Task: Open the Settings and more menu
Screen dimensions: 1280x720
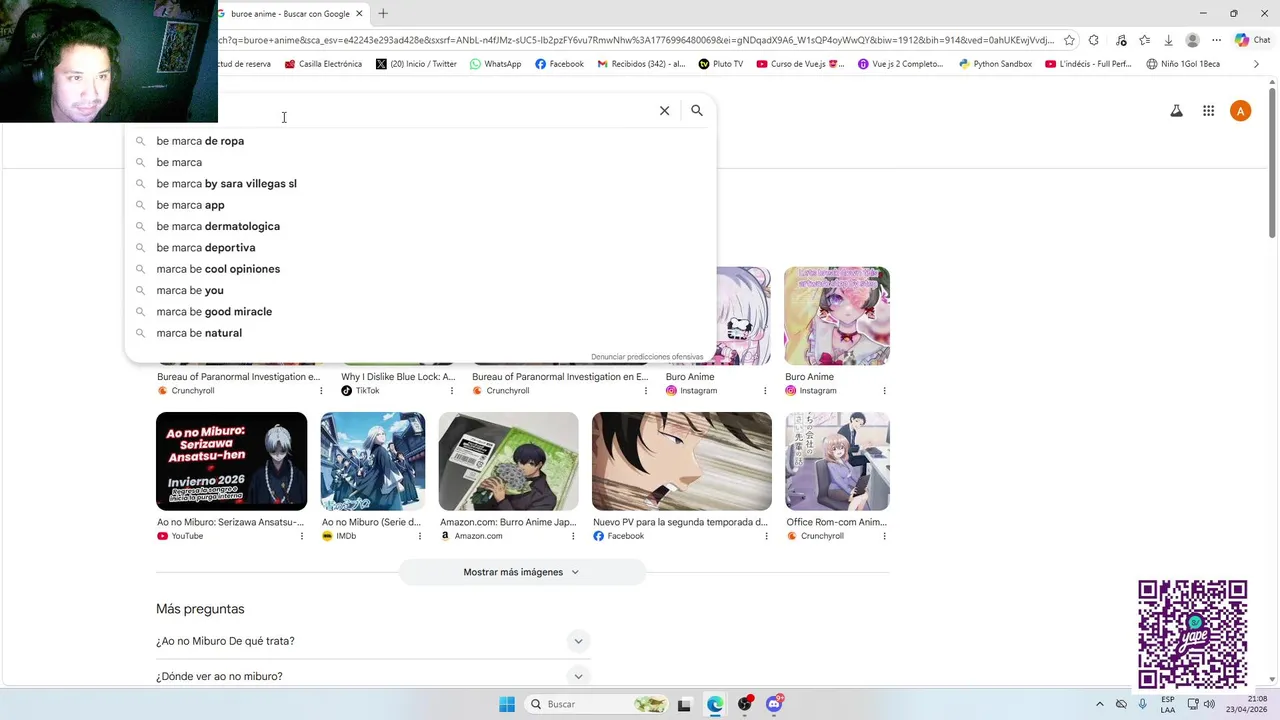Action: 1216,40
